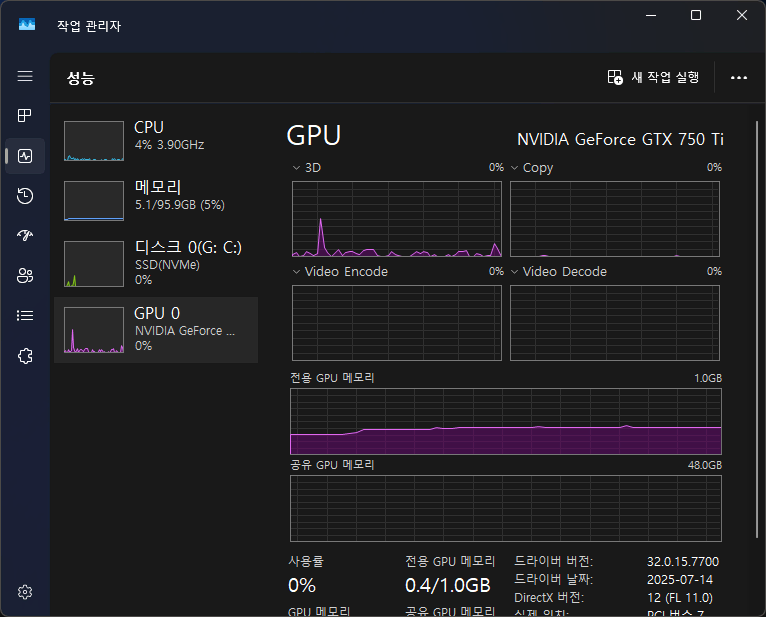Open the three-dot more options menu

(x=739, y=78)
